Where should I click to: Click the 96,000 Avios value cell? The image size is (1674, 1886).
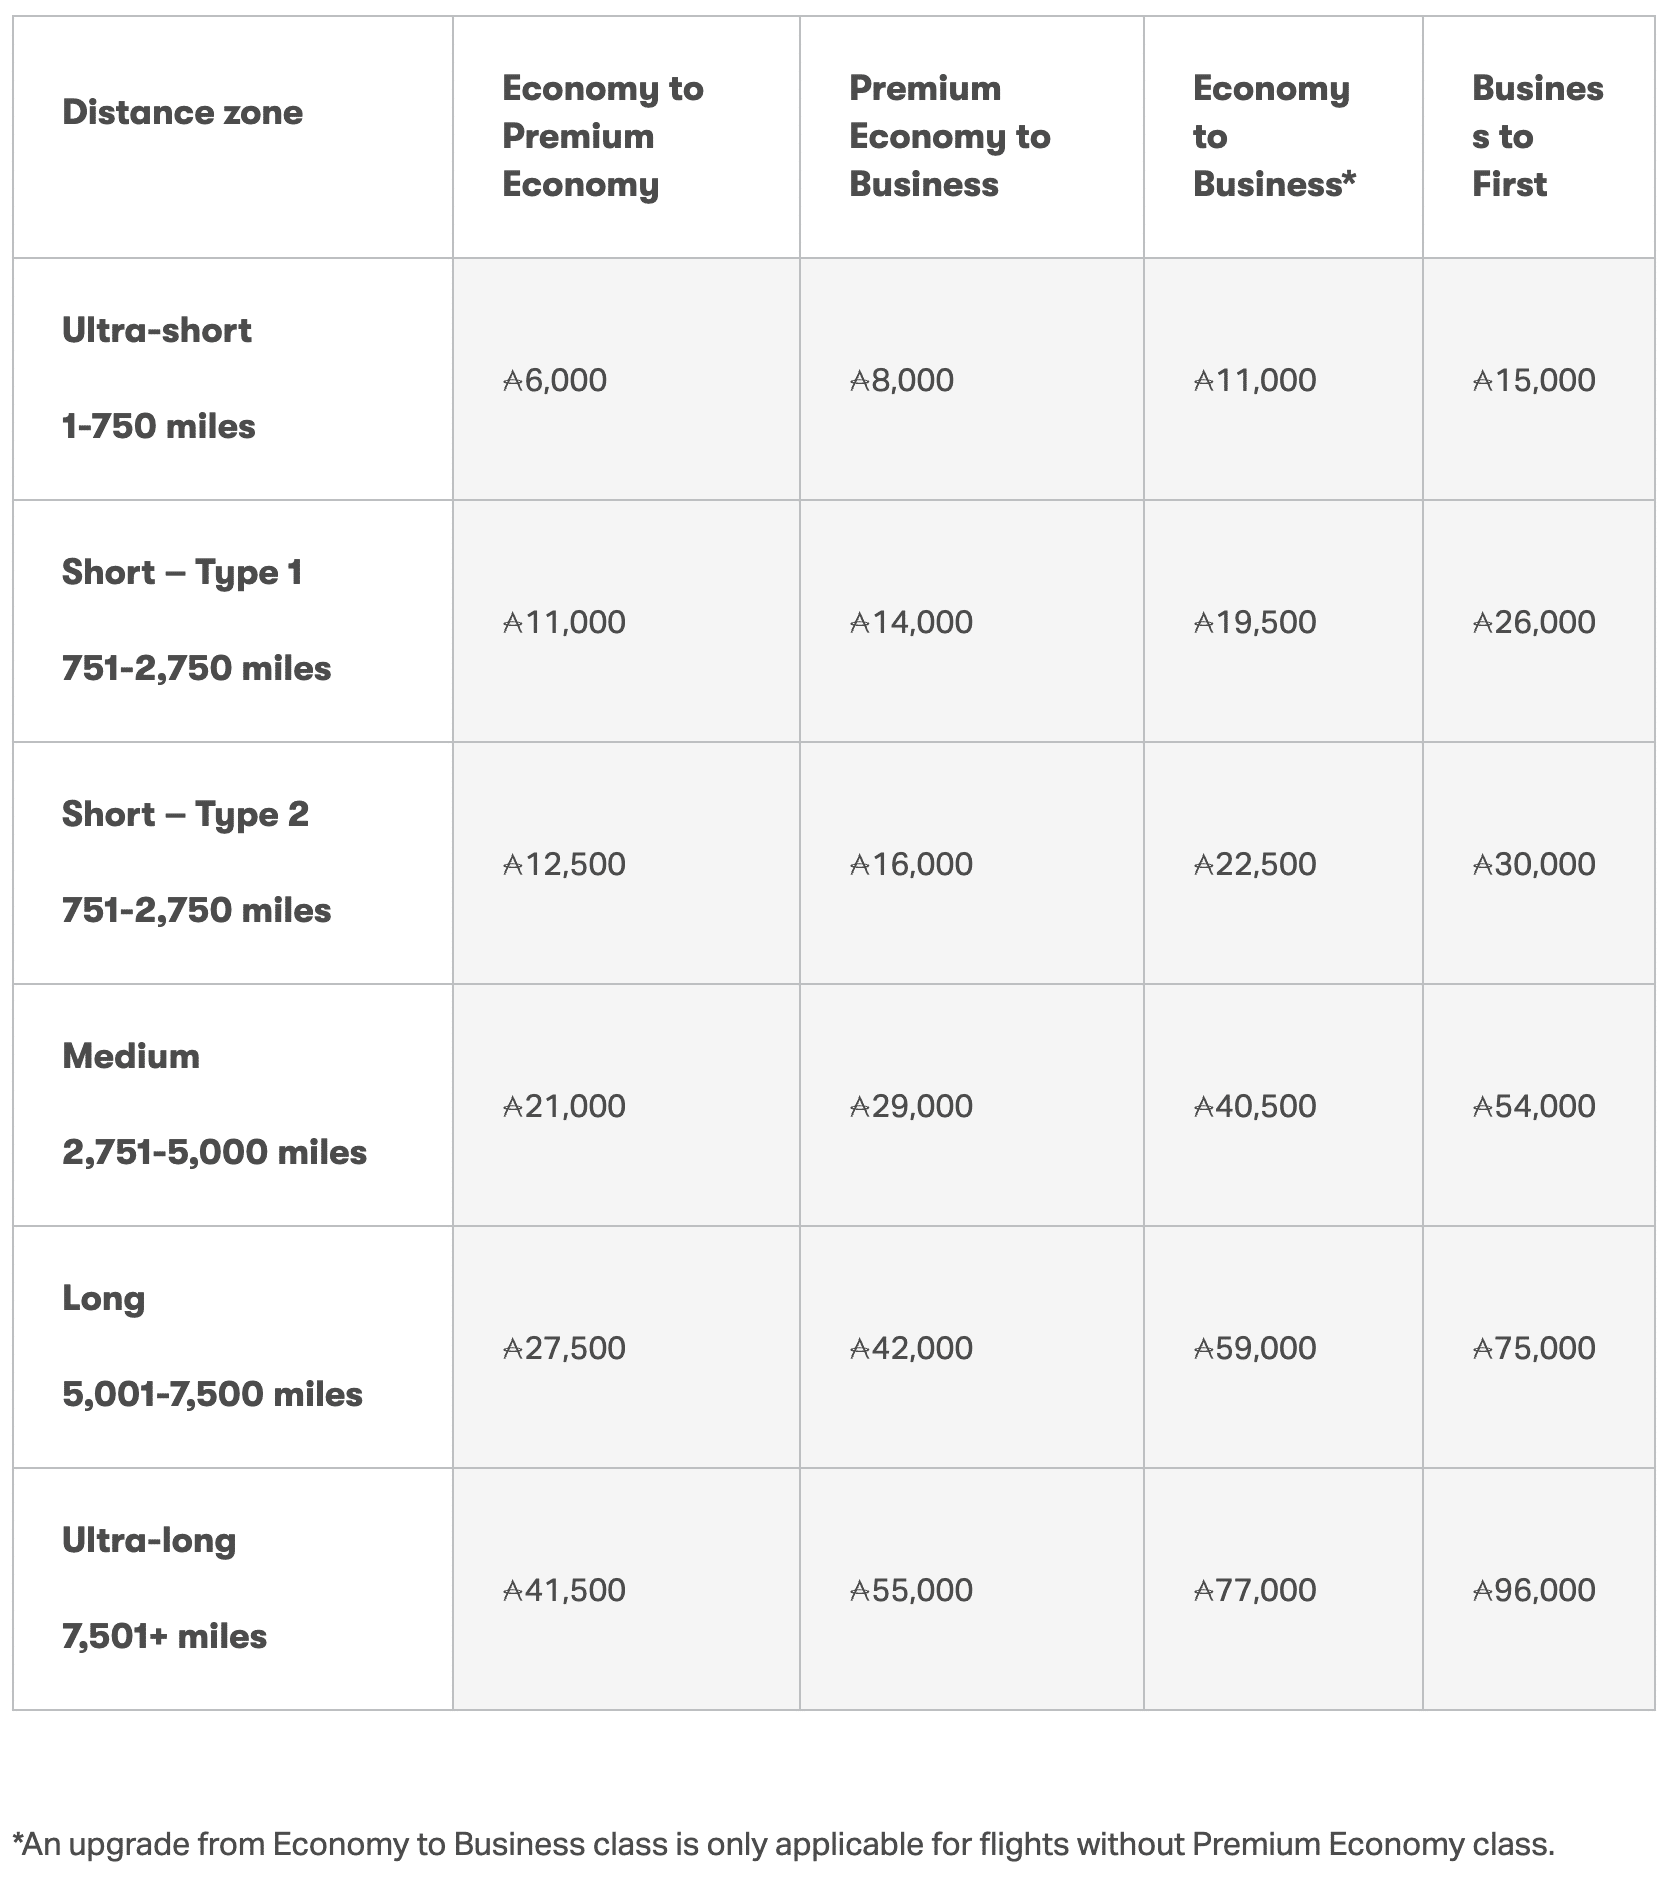click(1534, 1590)
